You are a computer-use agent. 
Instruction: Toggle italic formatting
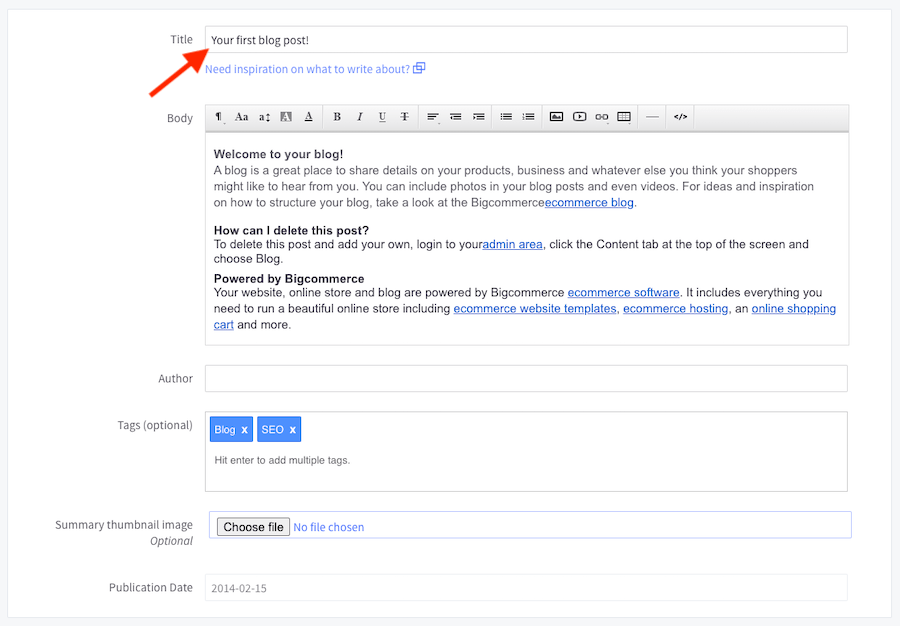[359, 117]
